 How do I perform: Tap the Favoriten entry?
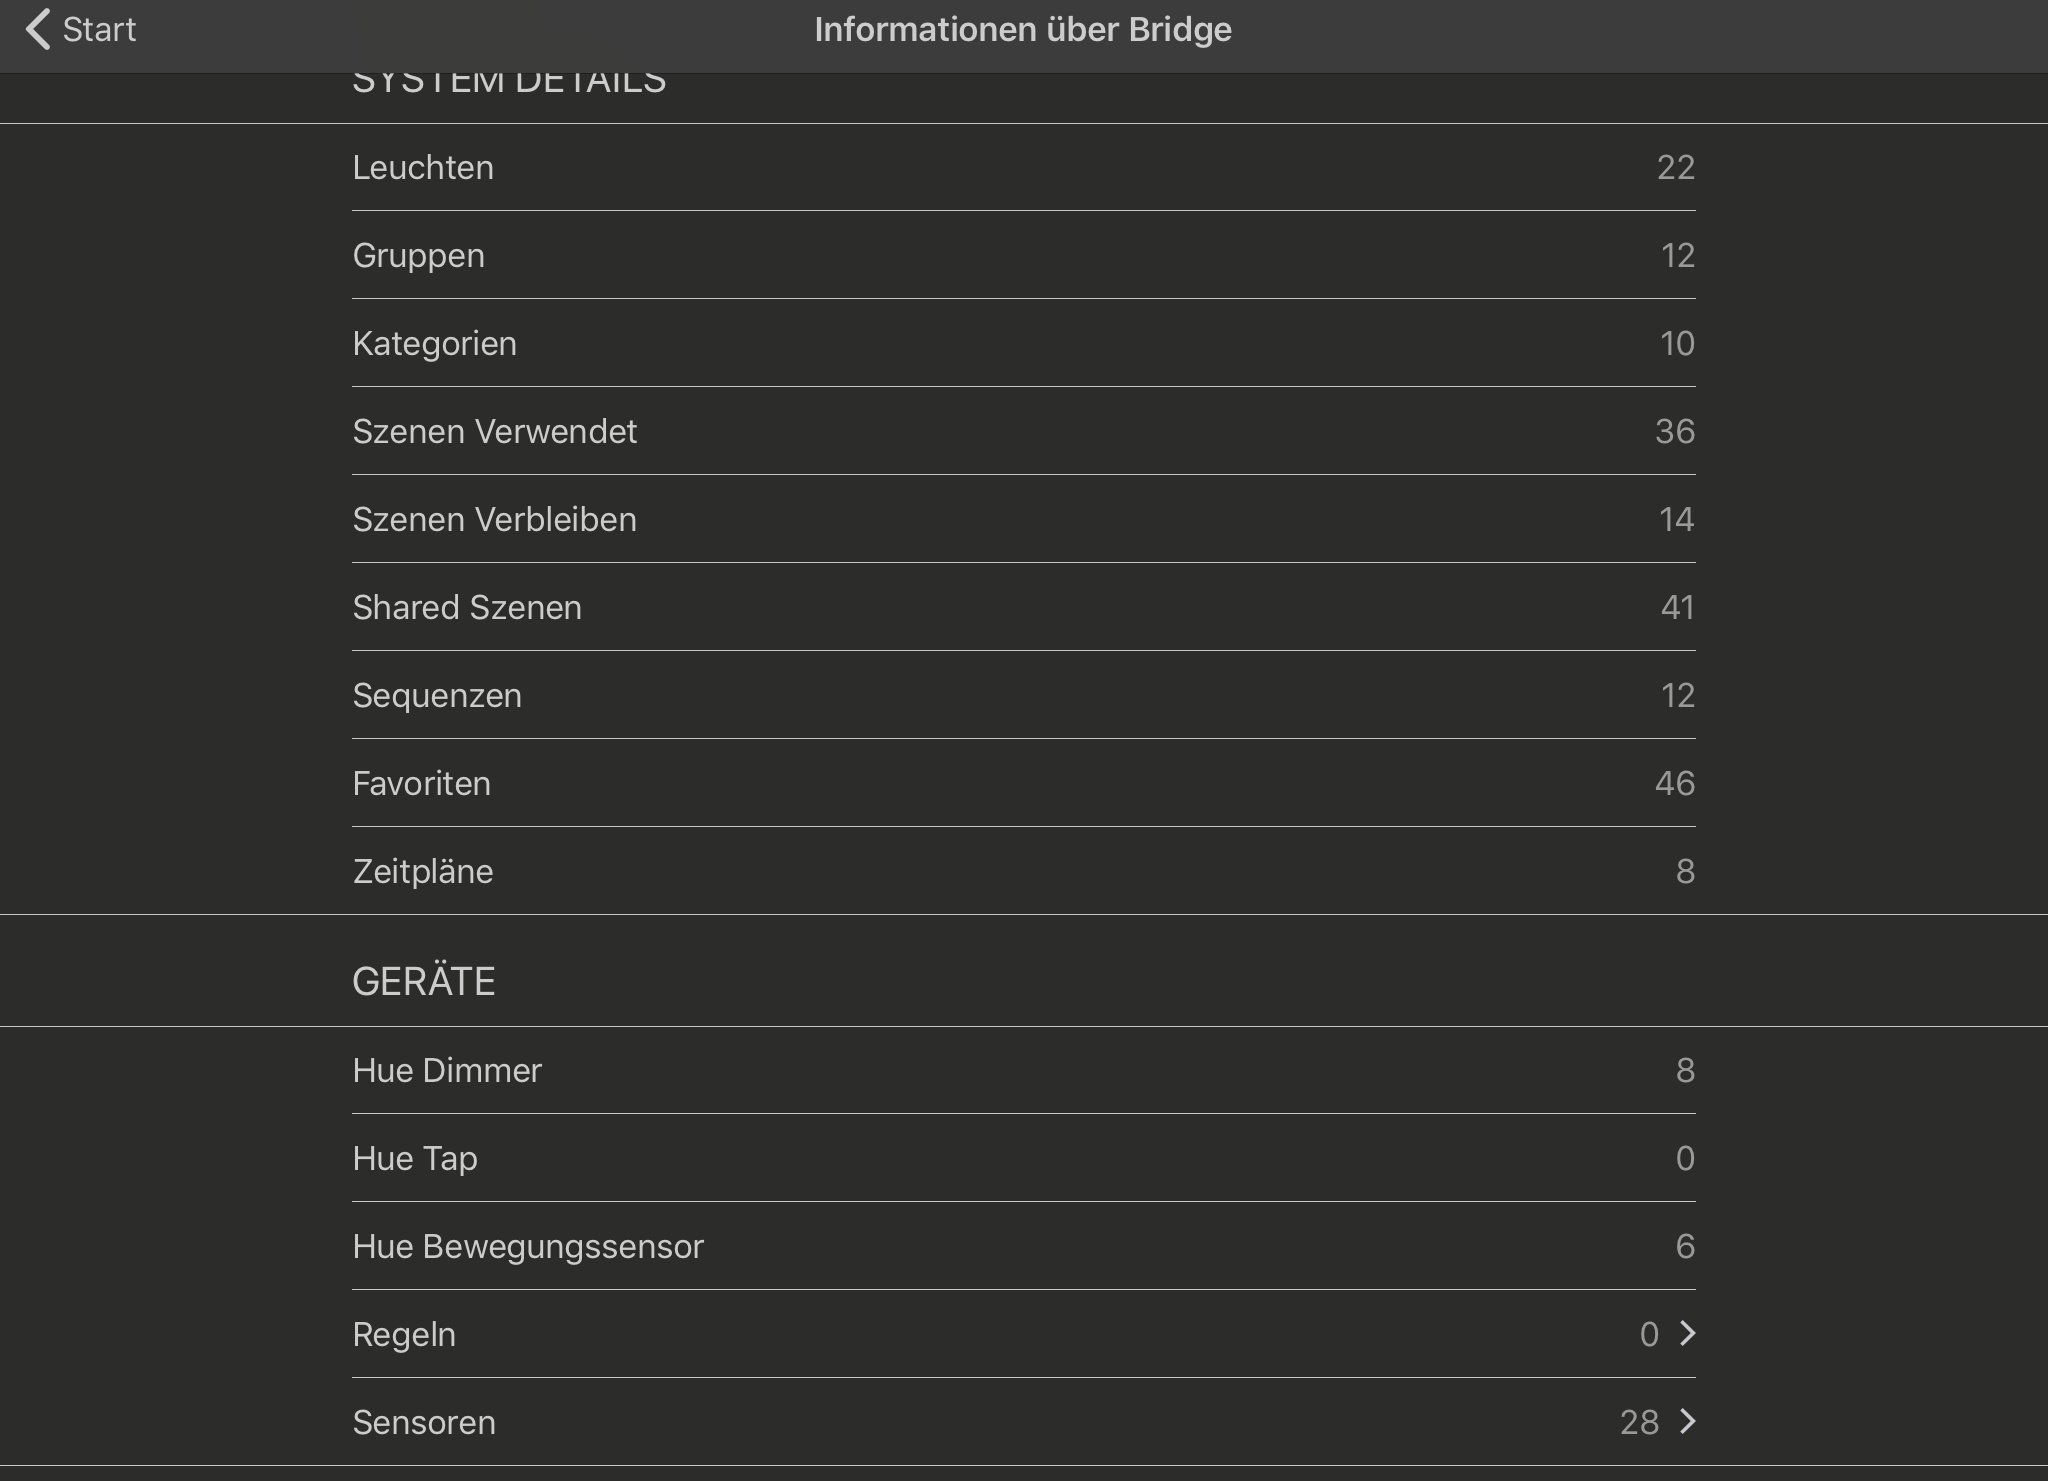coord(1022,784)
